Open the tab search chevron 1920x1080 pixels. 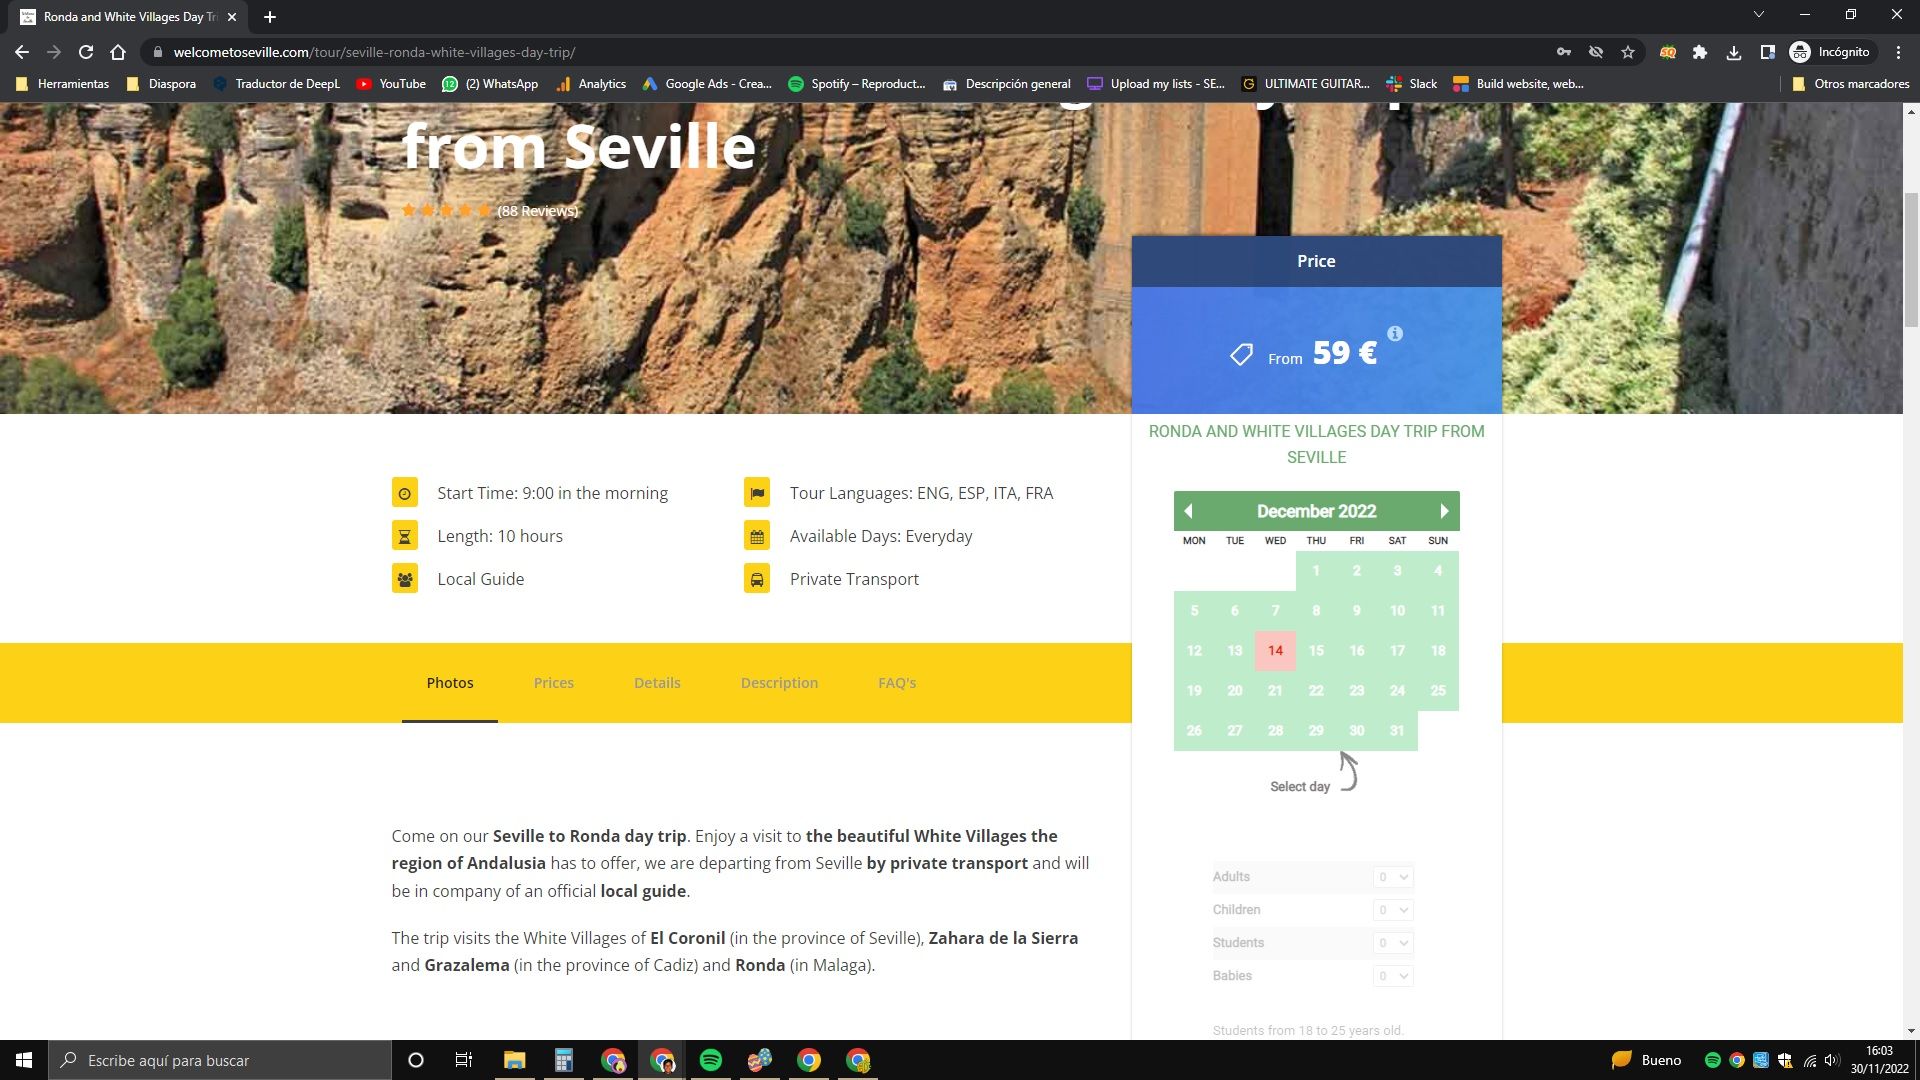(x=1759, y=14)
